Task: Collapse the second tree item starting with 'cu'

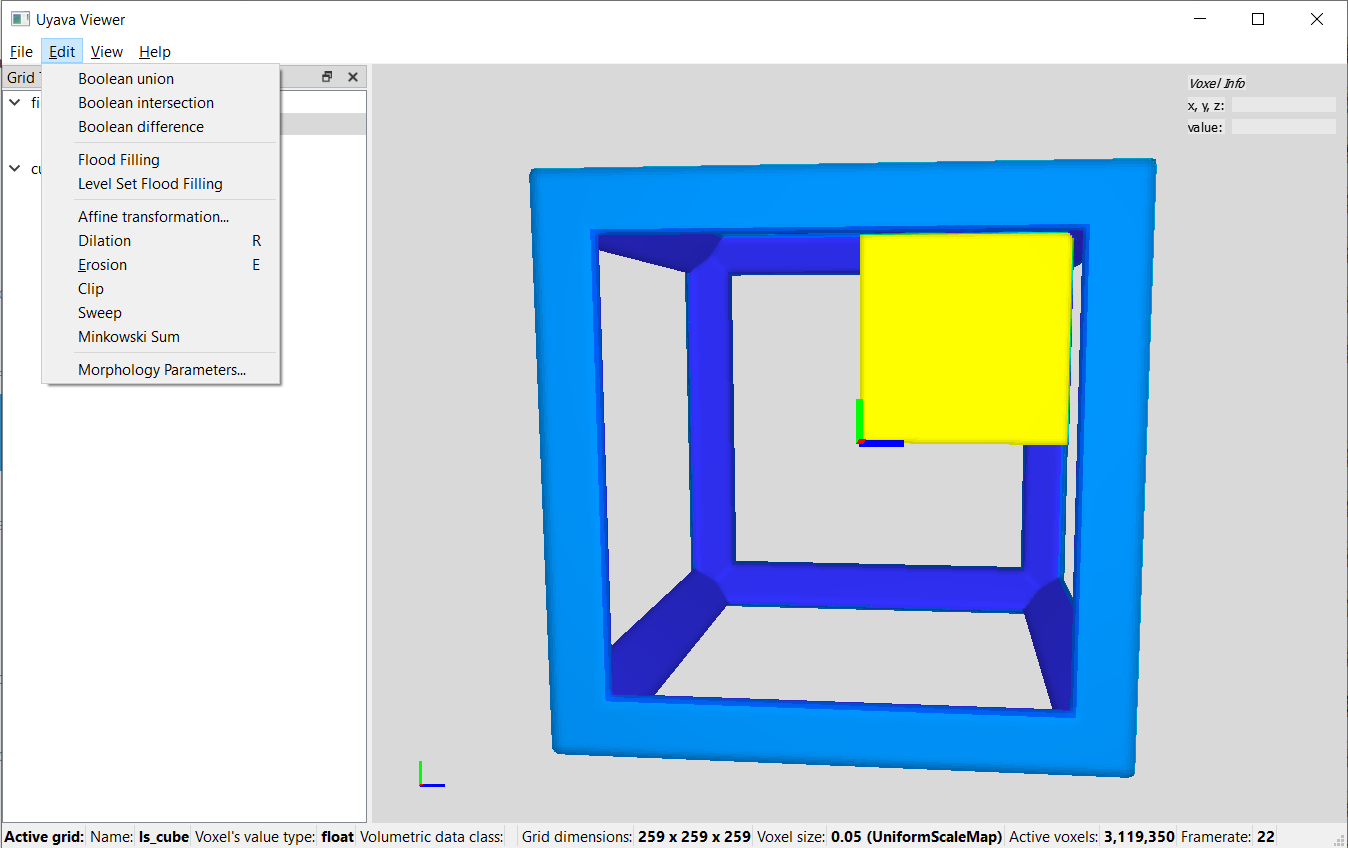Action: 15,168
